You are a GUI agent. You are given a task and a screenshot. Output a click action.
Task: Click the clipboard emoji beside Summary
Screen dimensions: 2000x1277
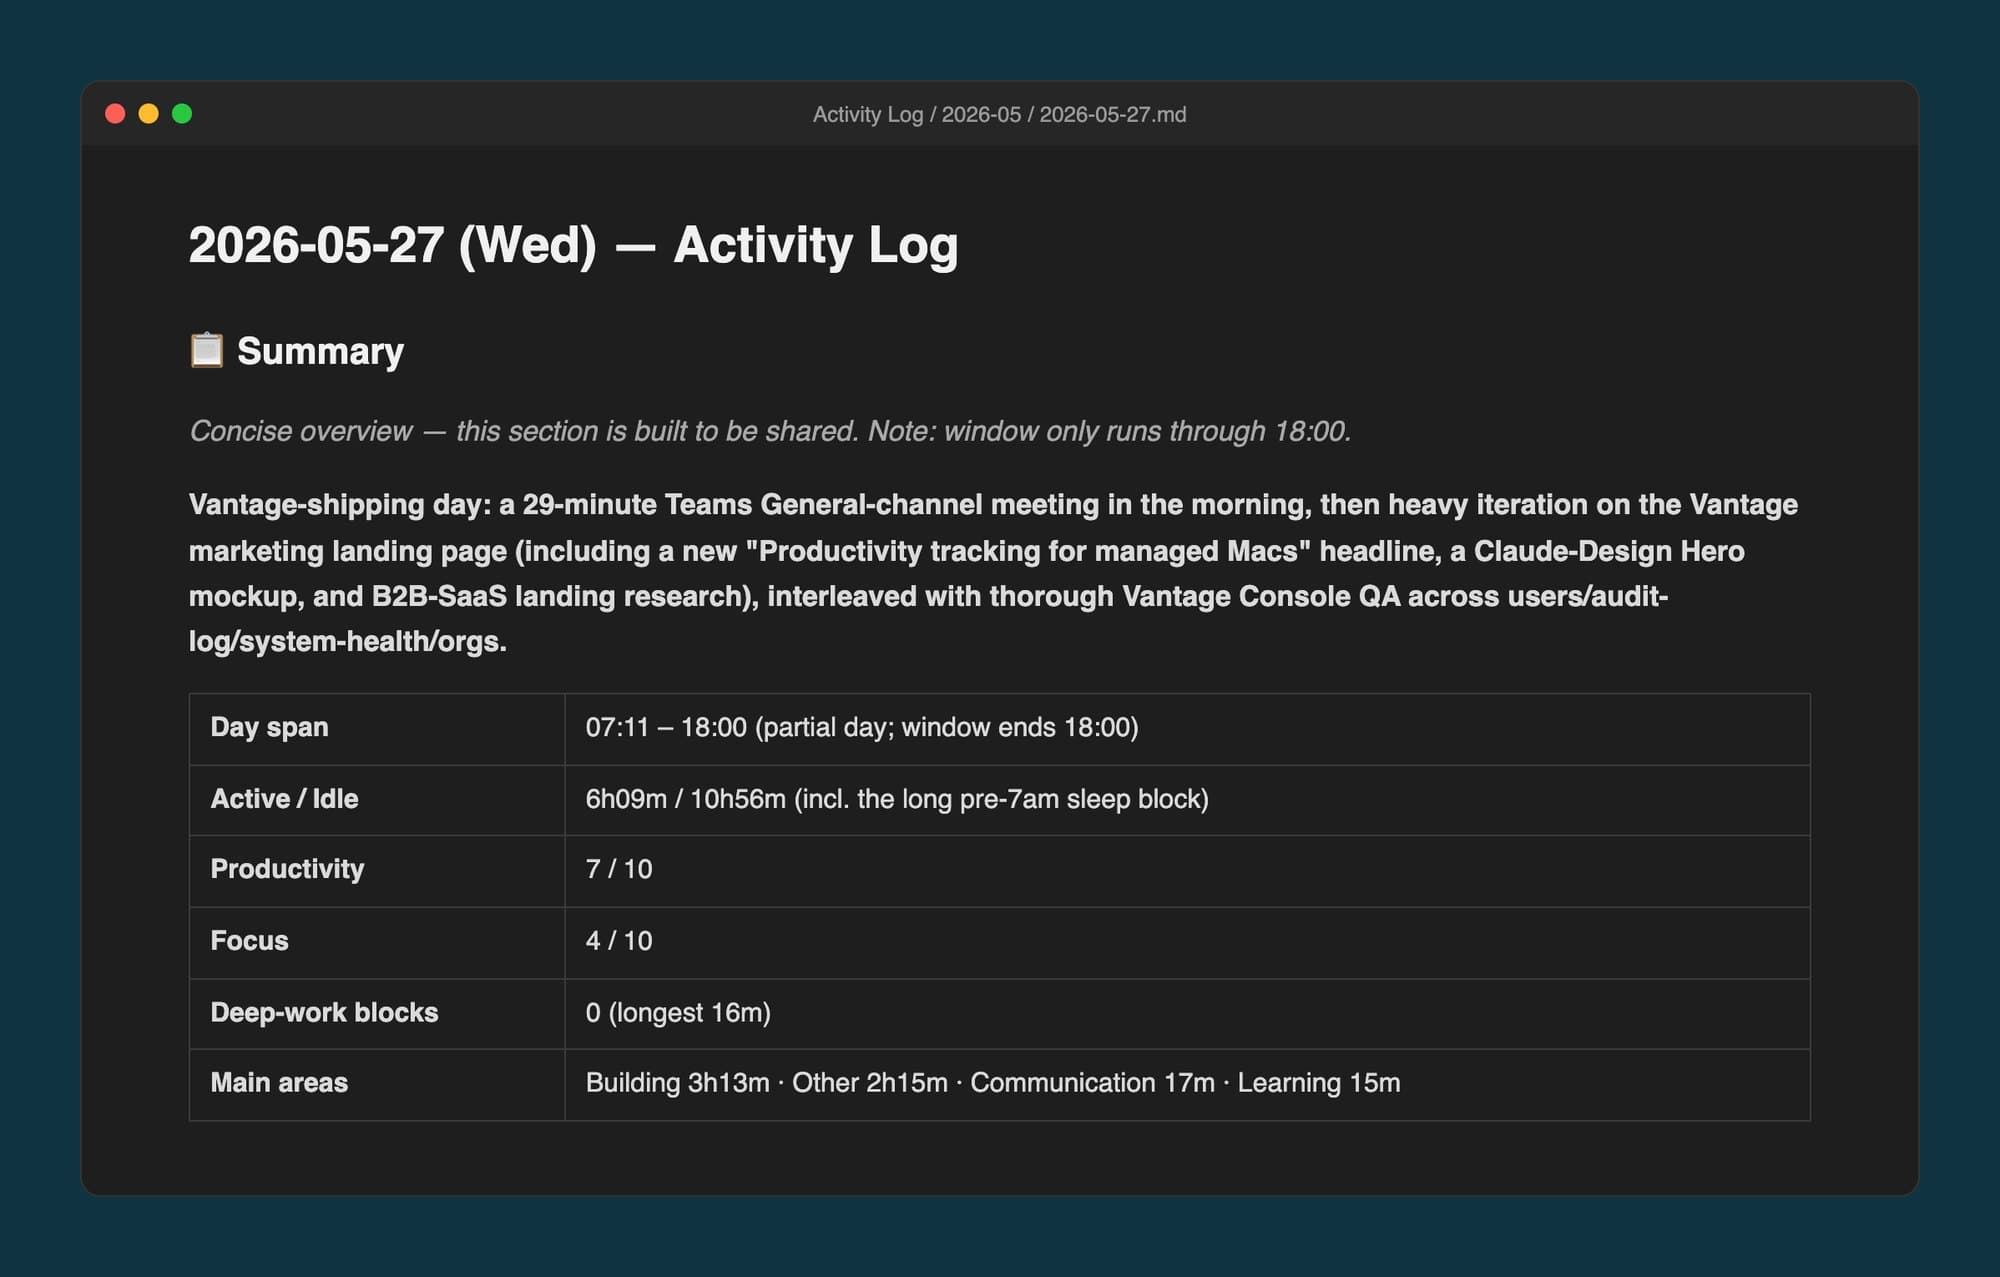point(207,351)
